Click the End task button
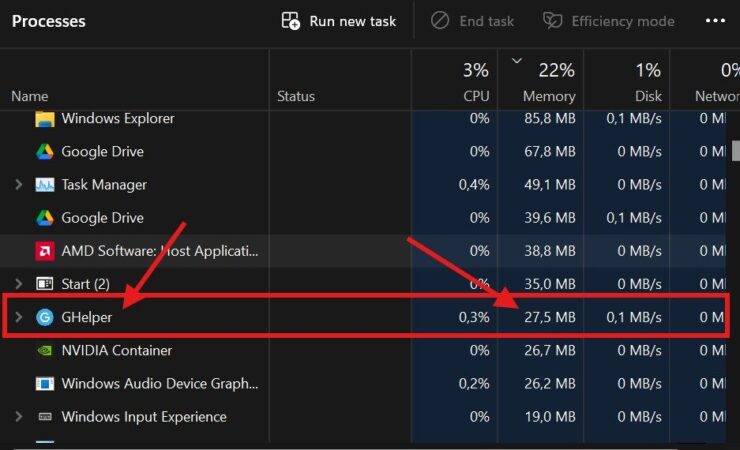Viewport: 740px width, 450px height. coord(472,21)
